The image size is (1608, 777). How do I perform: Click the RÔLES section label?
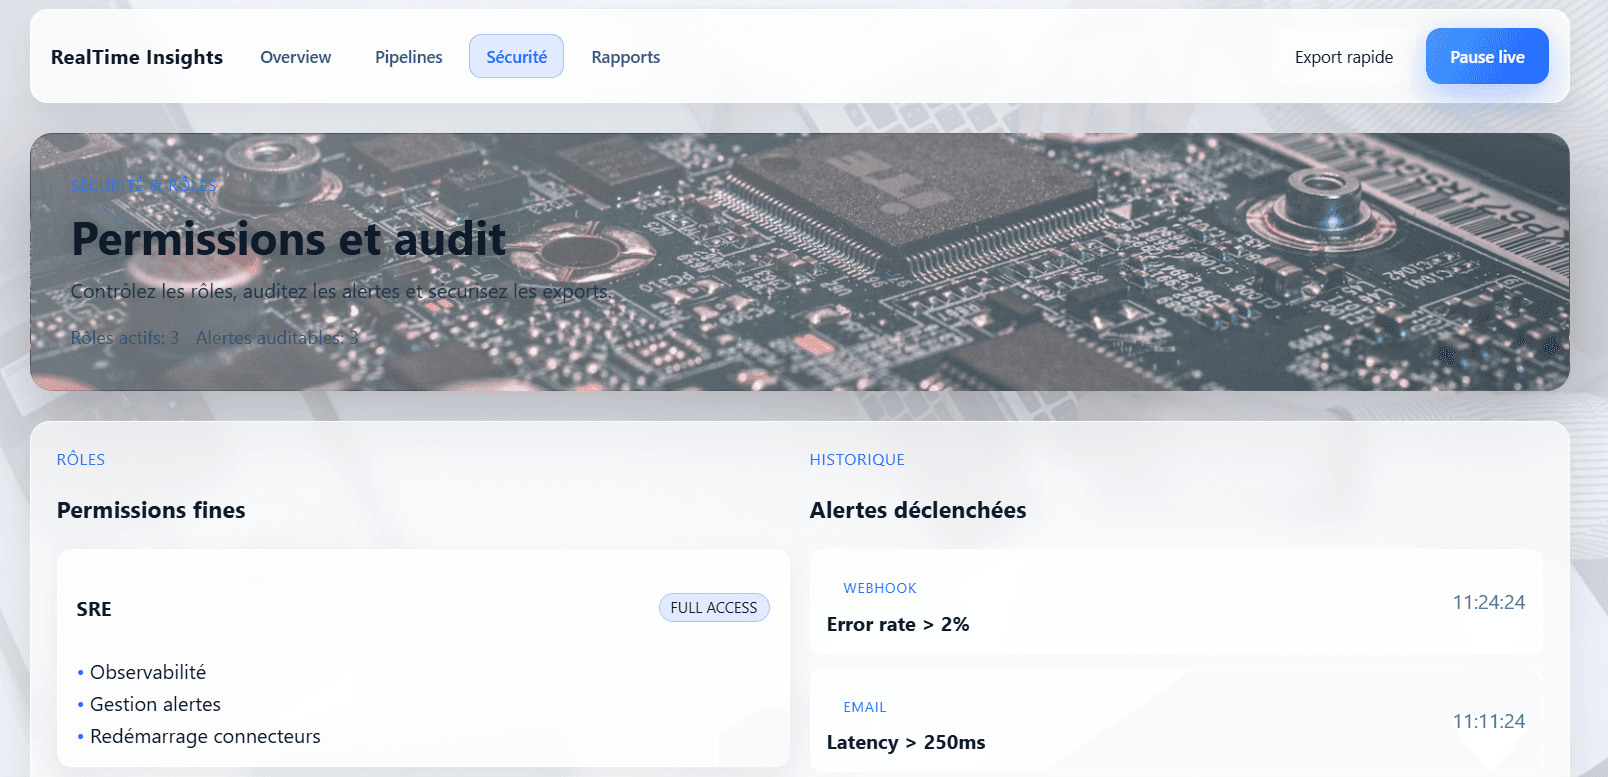click(81, 459)
